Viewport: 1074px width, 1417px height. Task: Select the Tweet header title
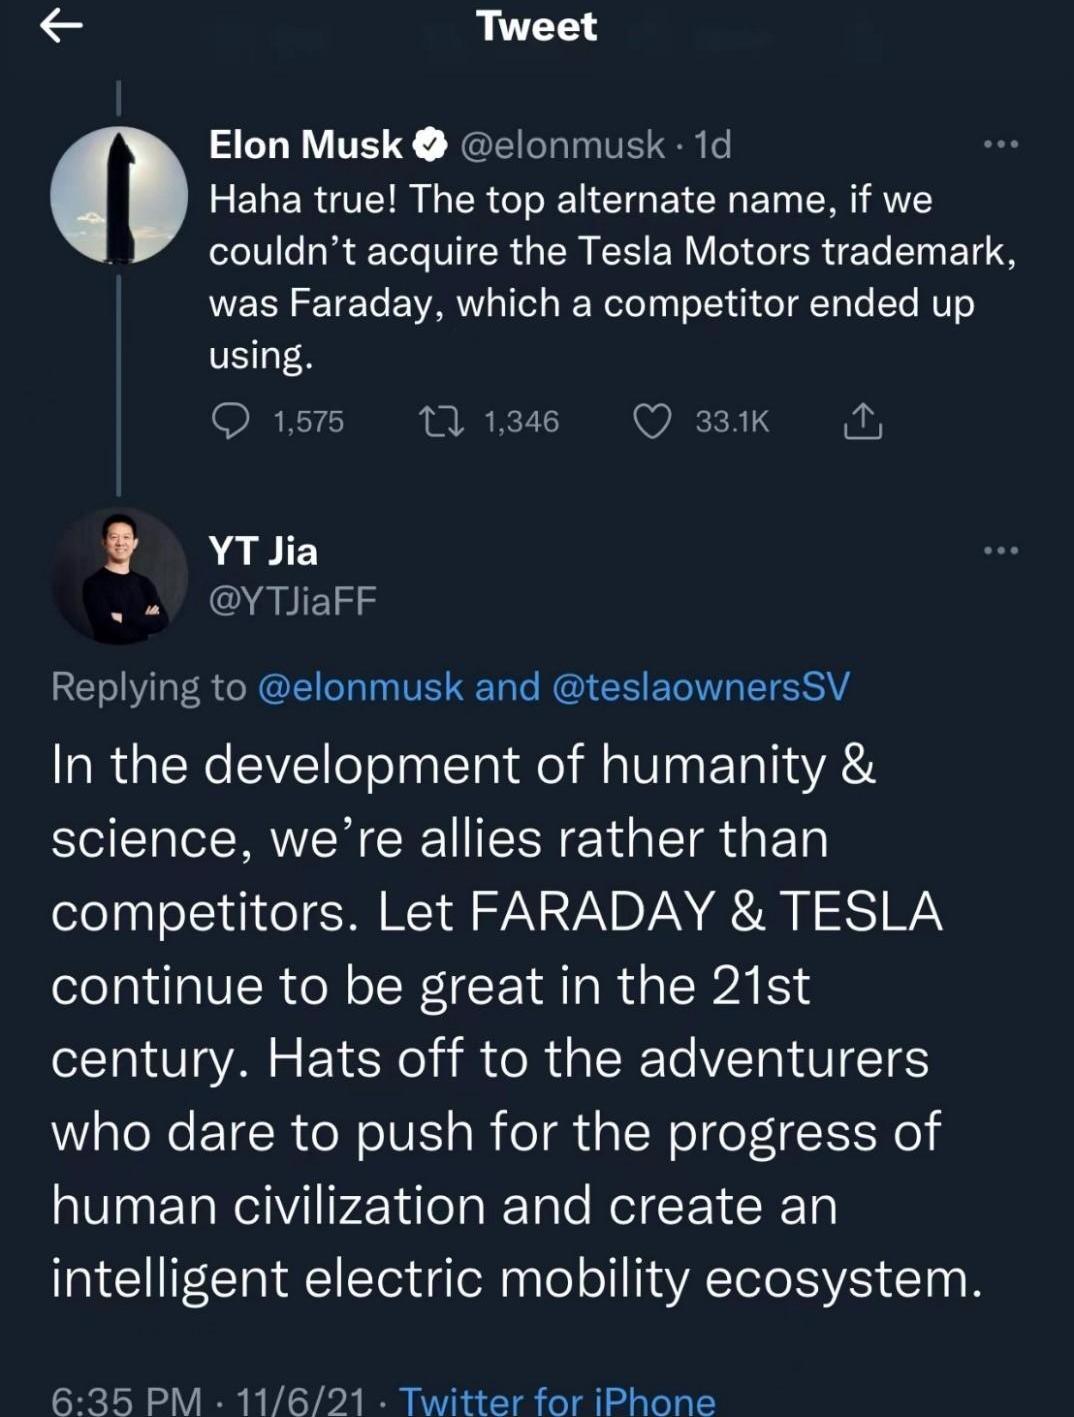[x=537, y=26]
